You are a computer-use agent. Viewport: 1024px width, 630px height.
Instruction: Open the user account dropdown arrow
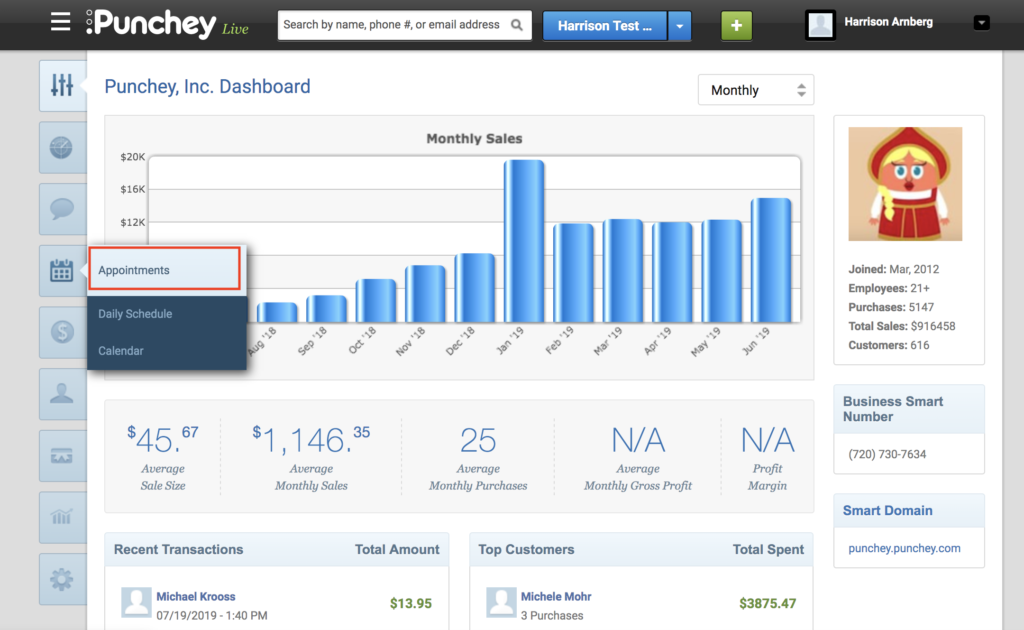click(981, 23)
